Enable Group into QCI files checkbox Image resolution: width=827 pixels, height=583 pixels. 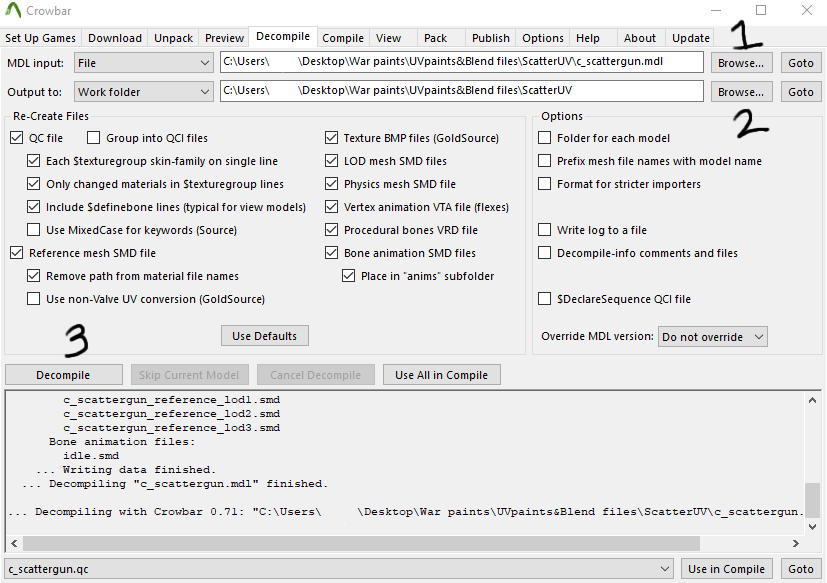pyautogui.click(x=94, y=138)
